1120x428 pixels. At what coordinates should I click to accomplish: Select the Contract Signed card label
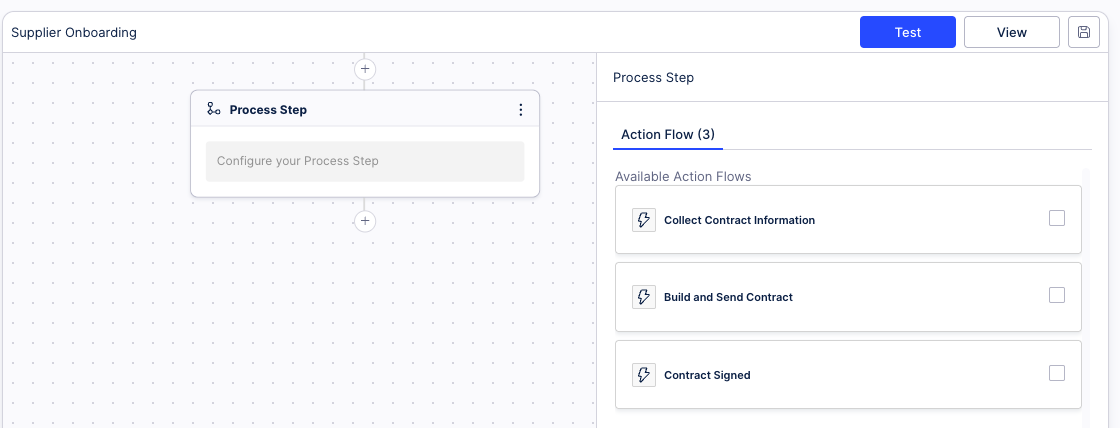pos(707,375)
